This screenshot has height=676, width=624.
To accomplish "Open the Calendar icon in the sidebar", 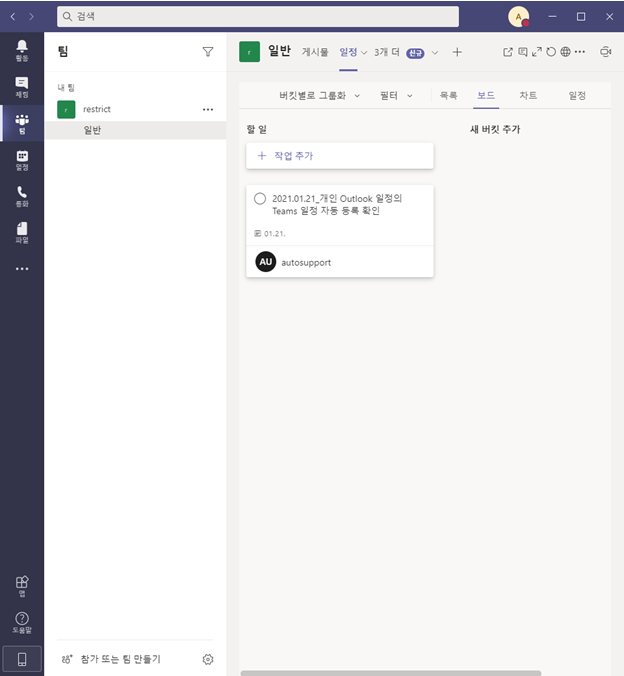I will point(22,160).
